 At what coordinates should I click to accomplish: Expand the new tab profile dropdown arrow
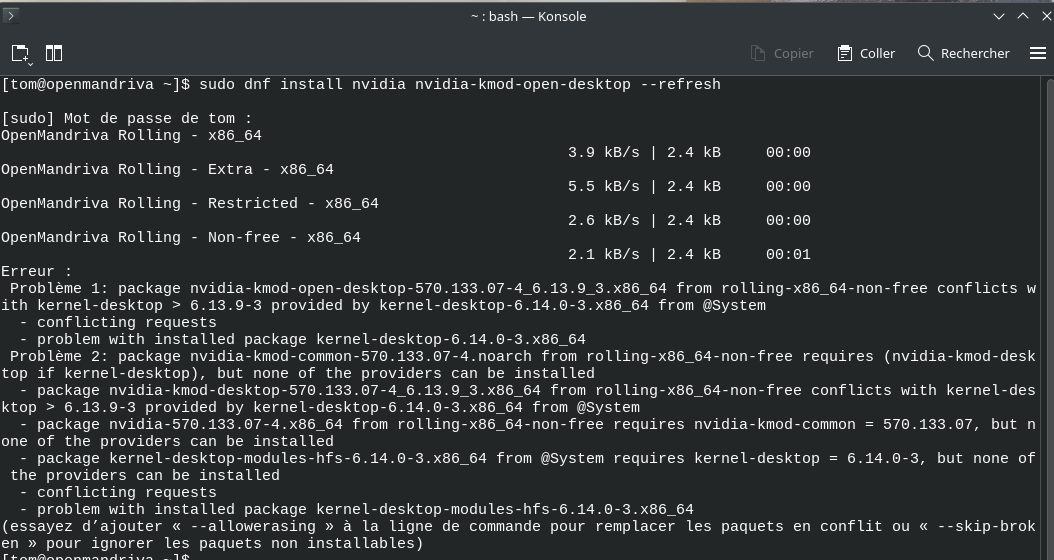[30, 64]
